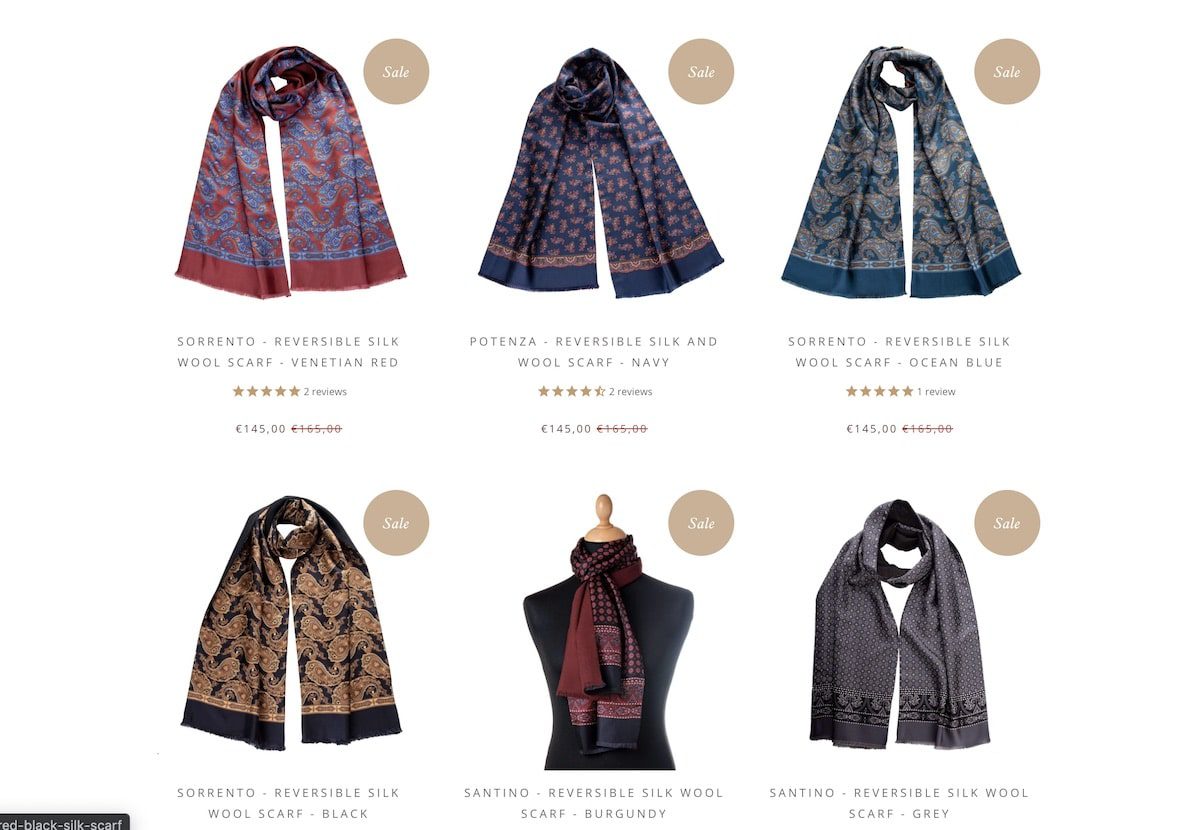This screenshot has height=830, width=1200.
Task: Open Santino Burgundy scarf title link
Action: click(594, 803)
